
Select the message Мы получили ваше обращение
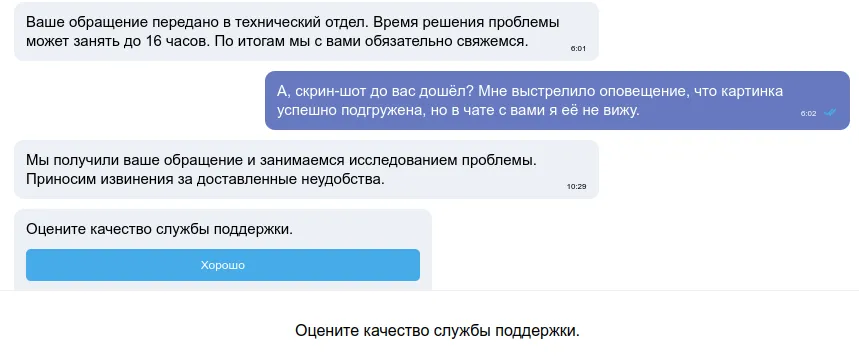pyautogui.click(x=306, y=169)
